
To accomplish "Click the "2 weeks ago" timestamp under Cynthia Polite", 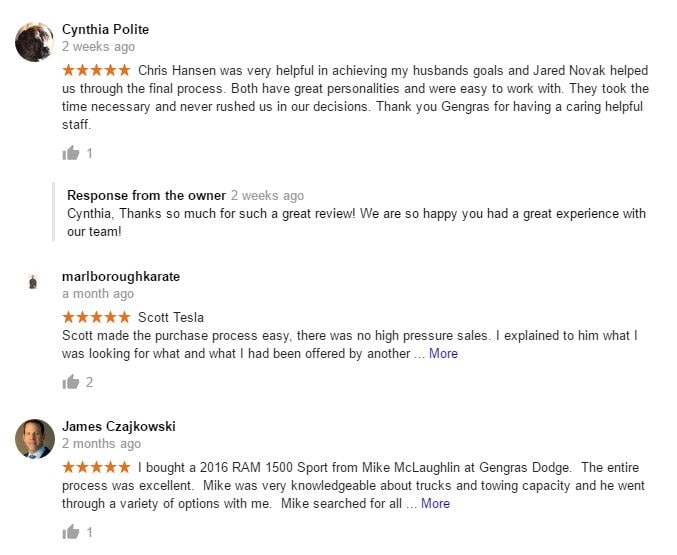I will 98,47.
